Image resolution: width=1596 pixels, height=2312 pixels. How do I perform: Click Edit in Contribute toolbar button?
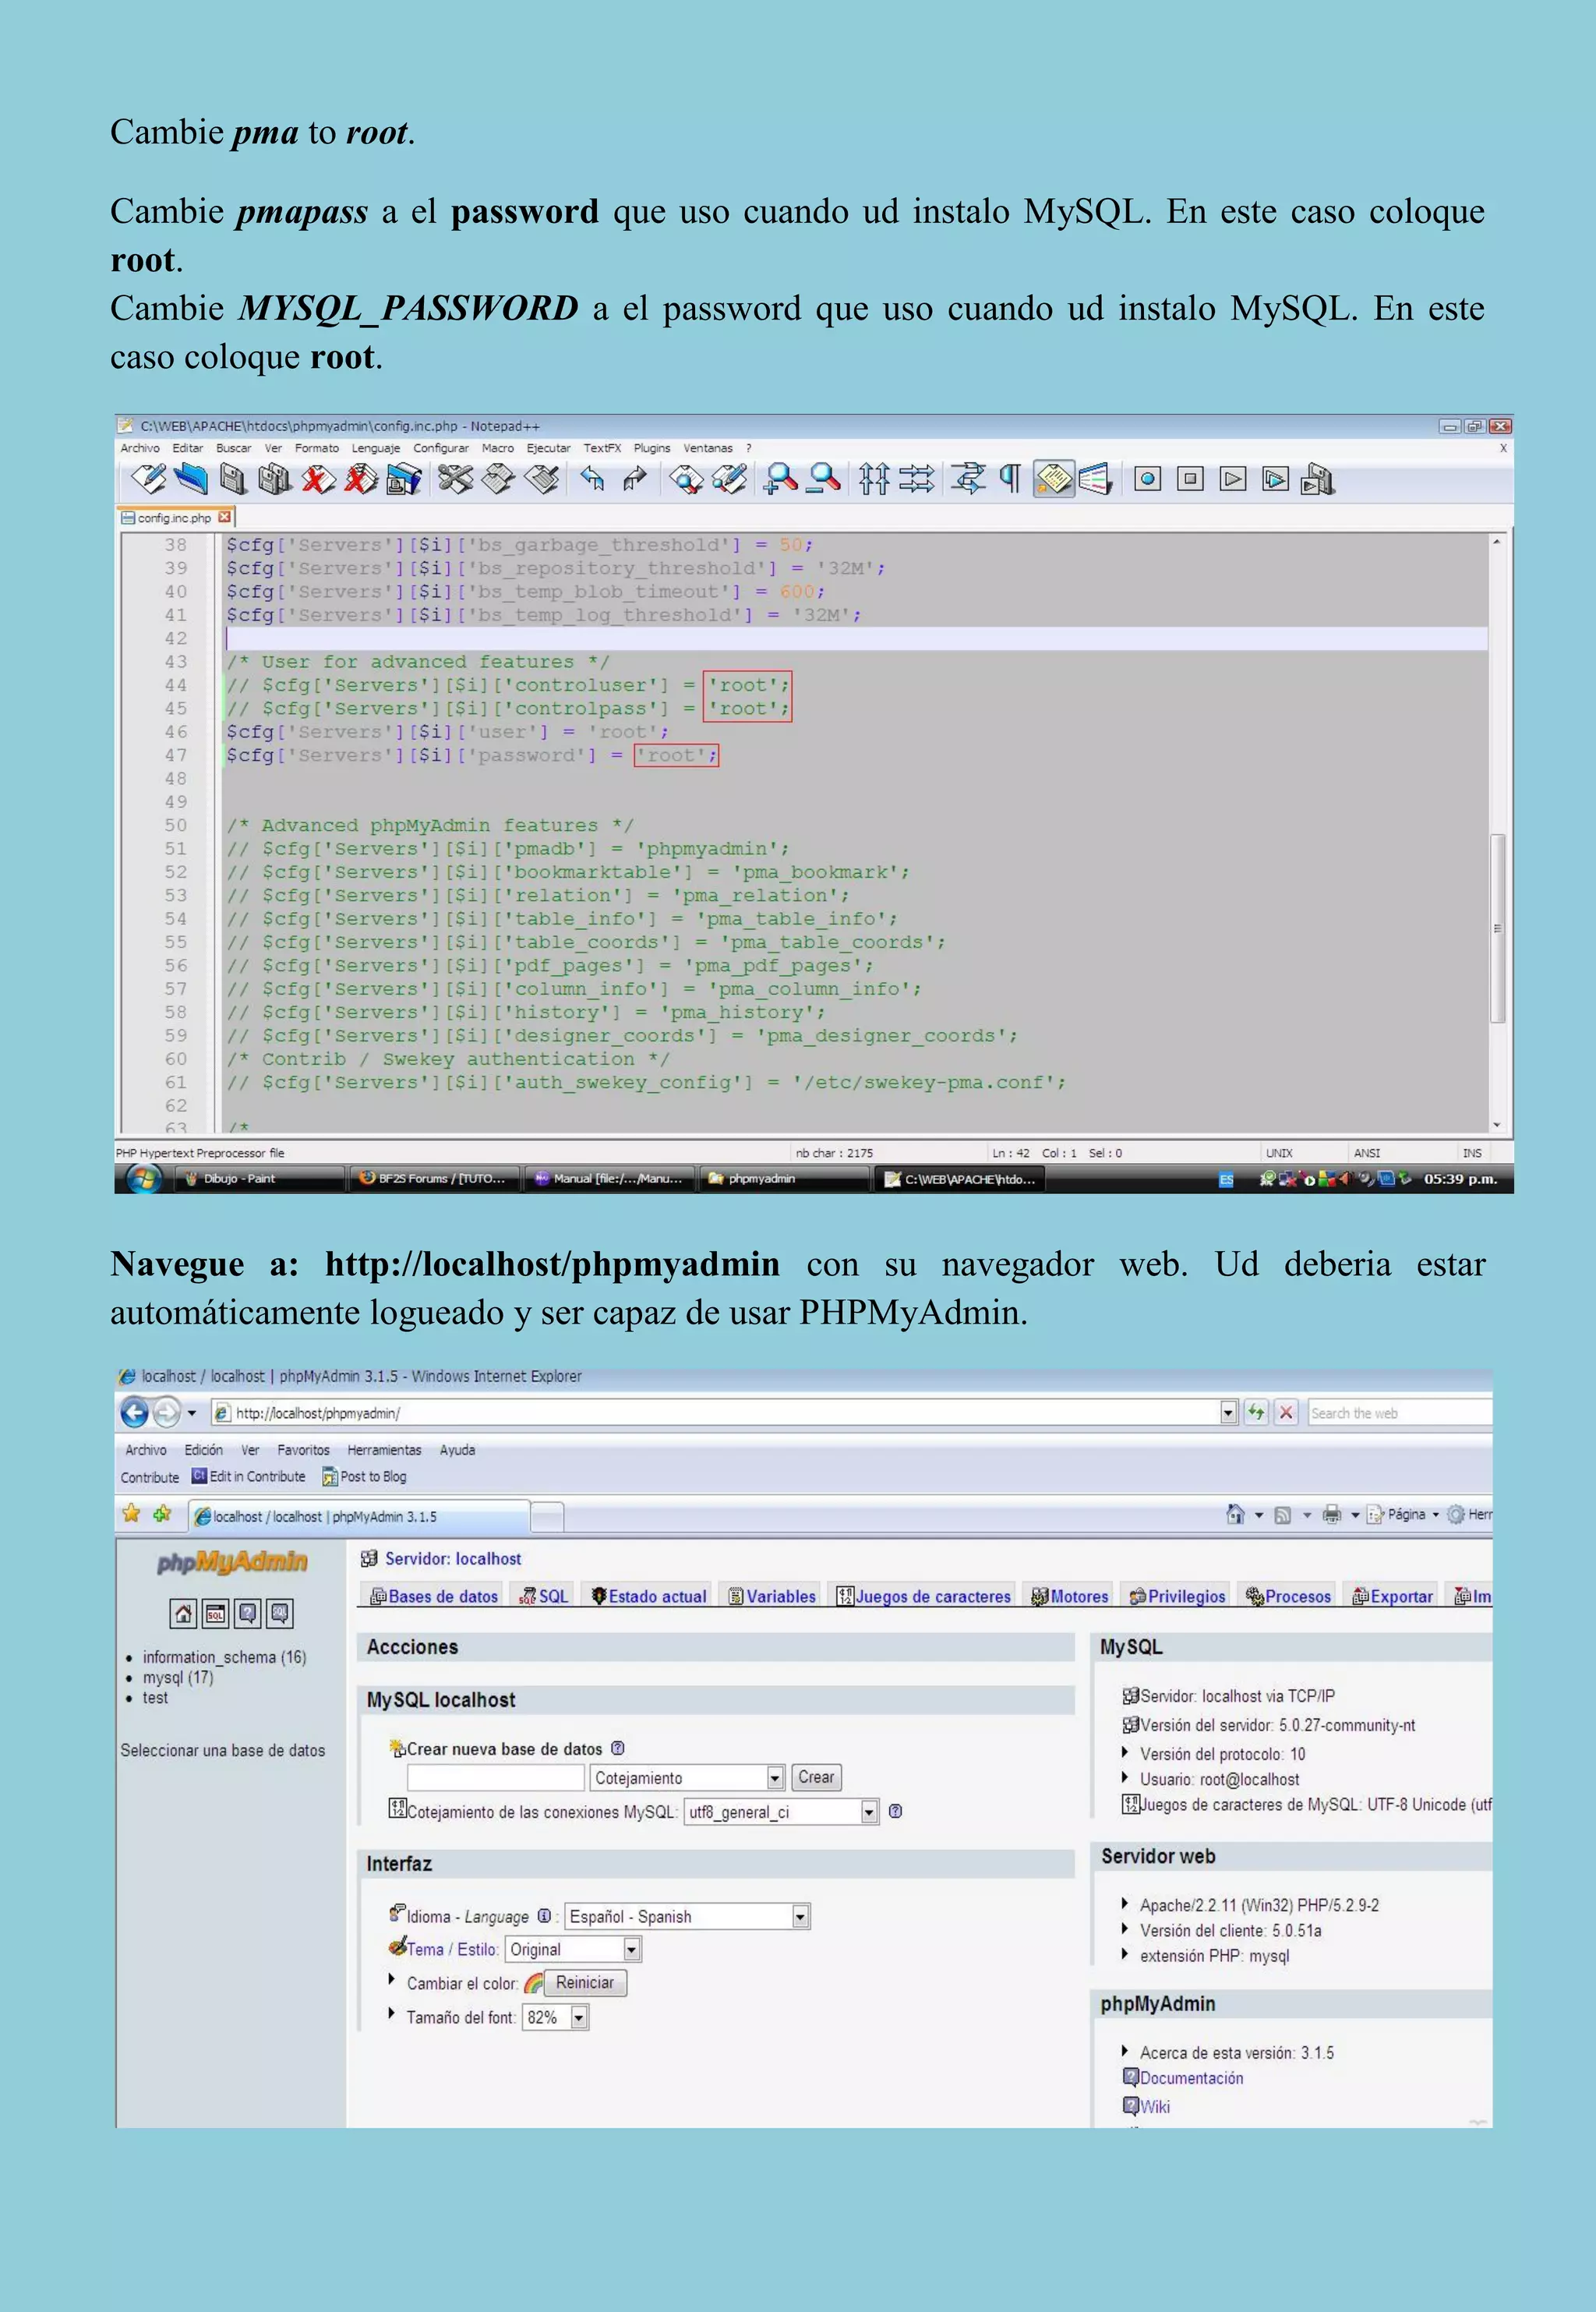pos(249,1476)
